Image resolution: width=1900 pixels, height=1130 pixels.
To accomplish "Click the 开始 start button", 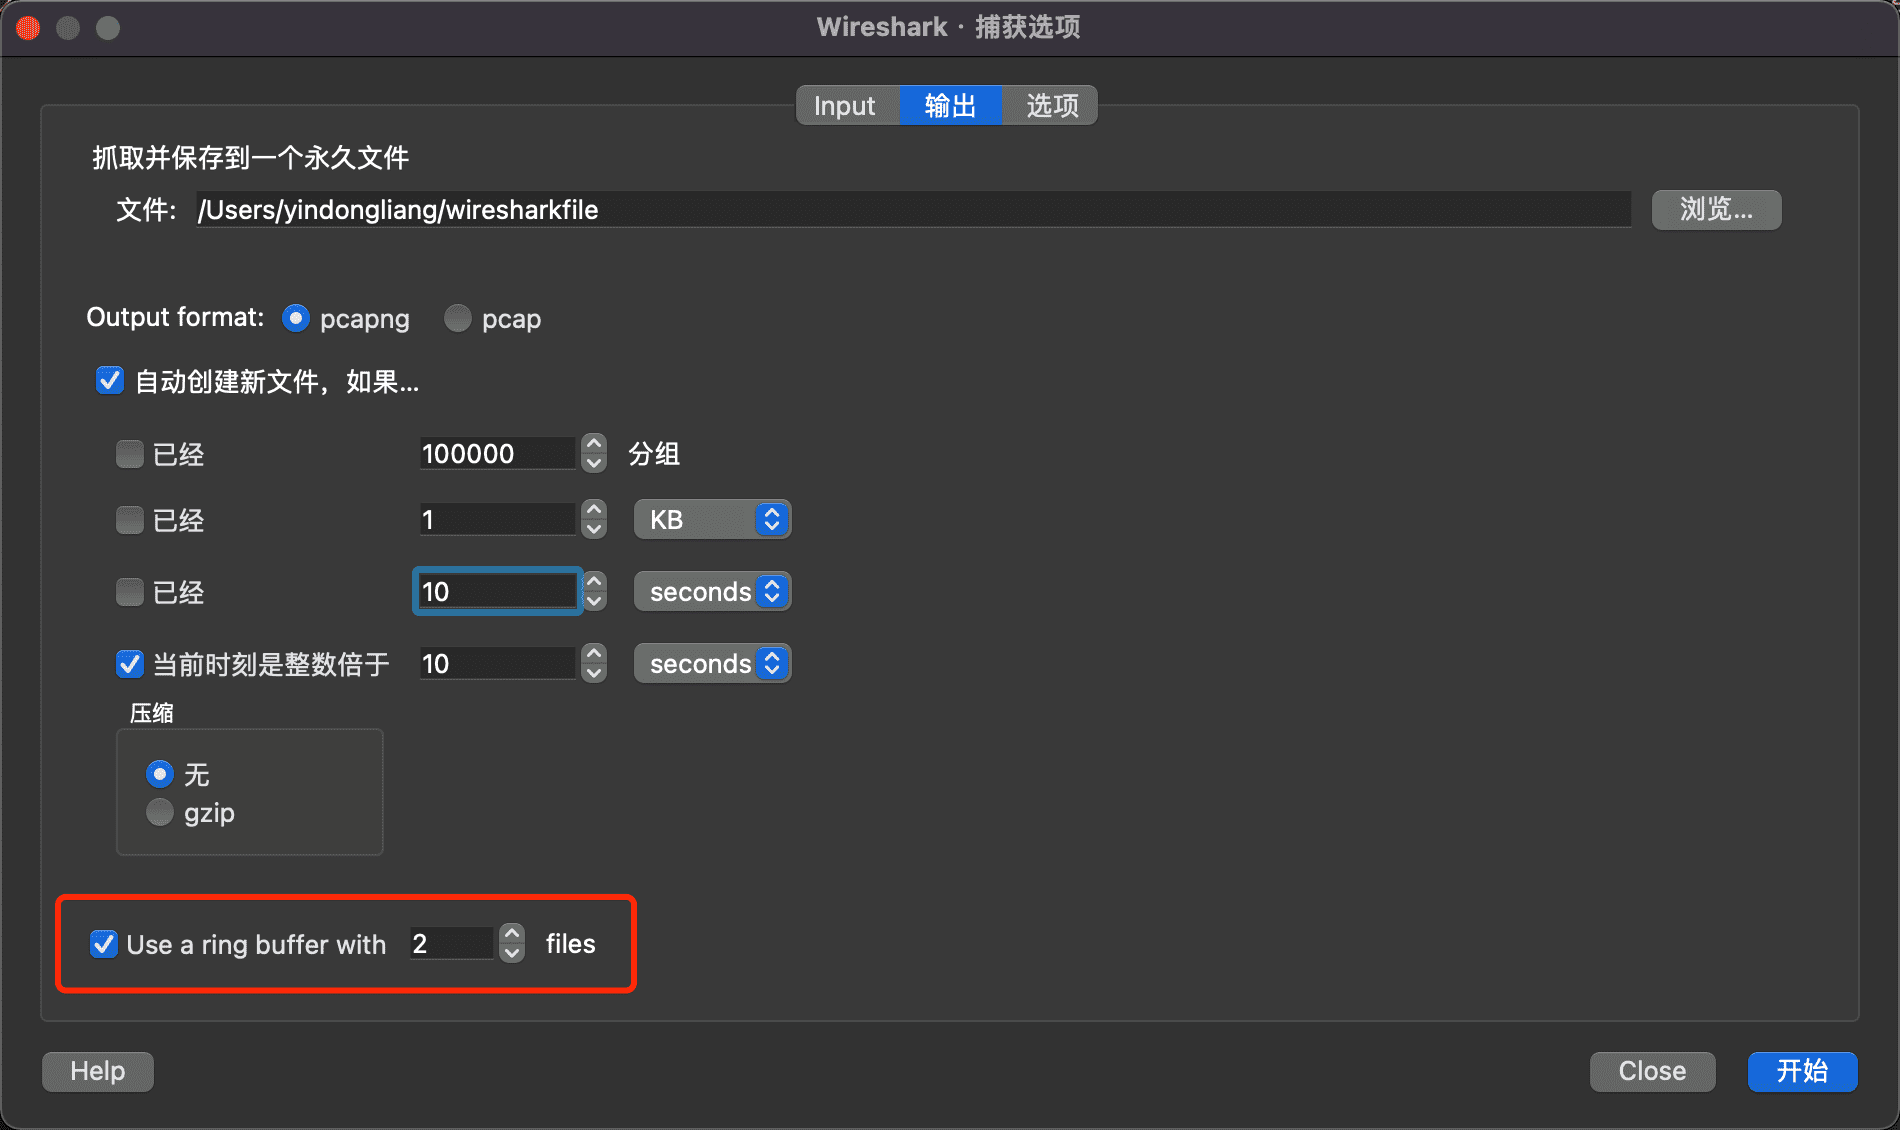I will (1802, 1072).
